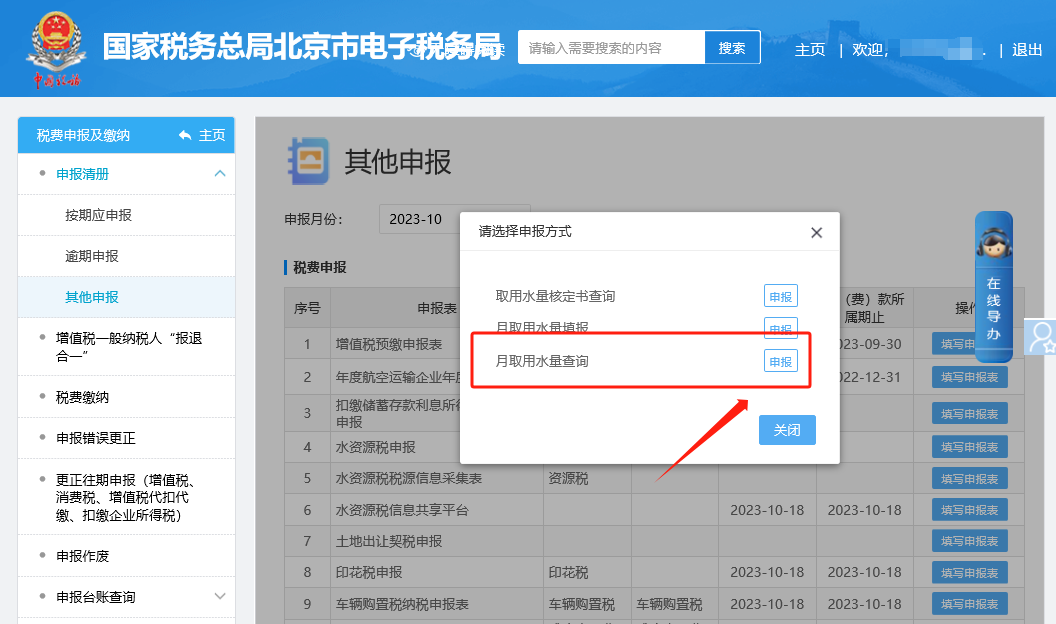Expand the 申报台账查询 chevron
This screenshot has height=624, width=1056.
(x=220, y=596)
